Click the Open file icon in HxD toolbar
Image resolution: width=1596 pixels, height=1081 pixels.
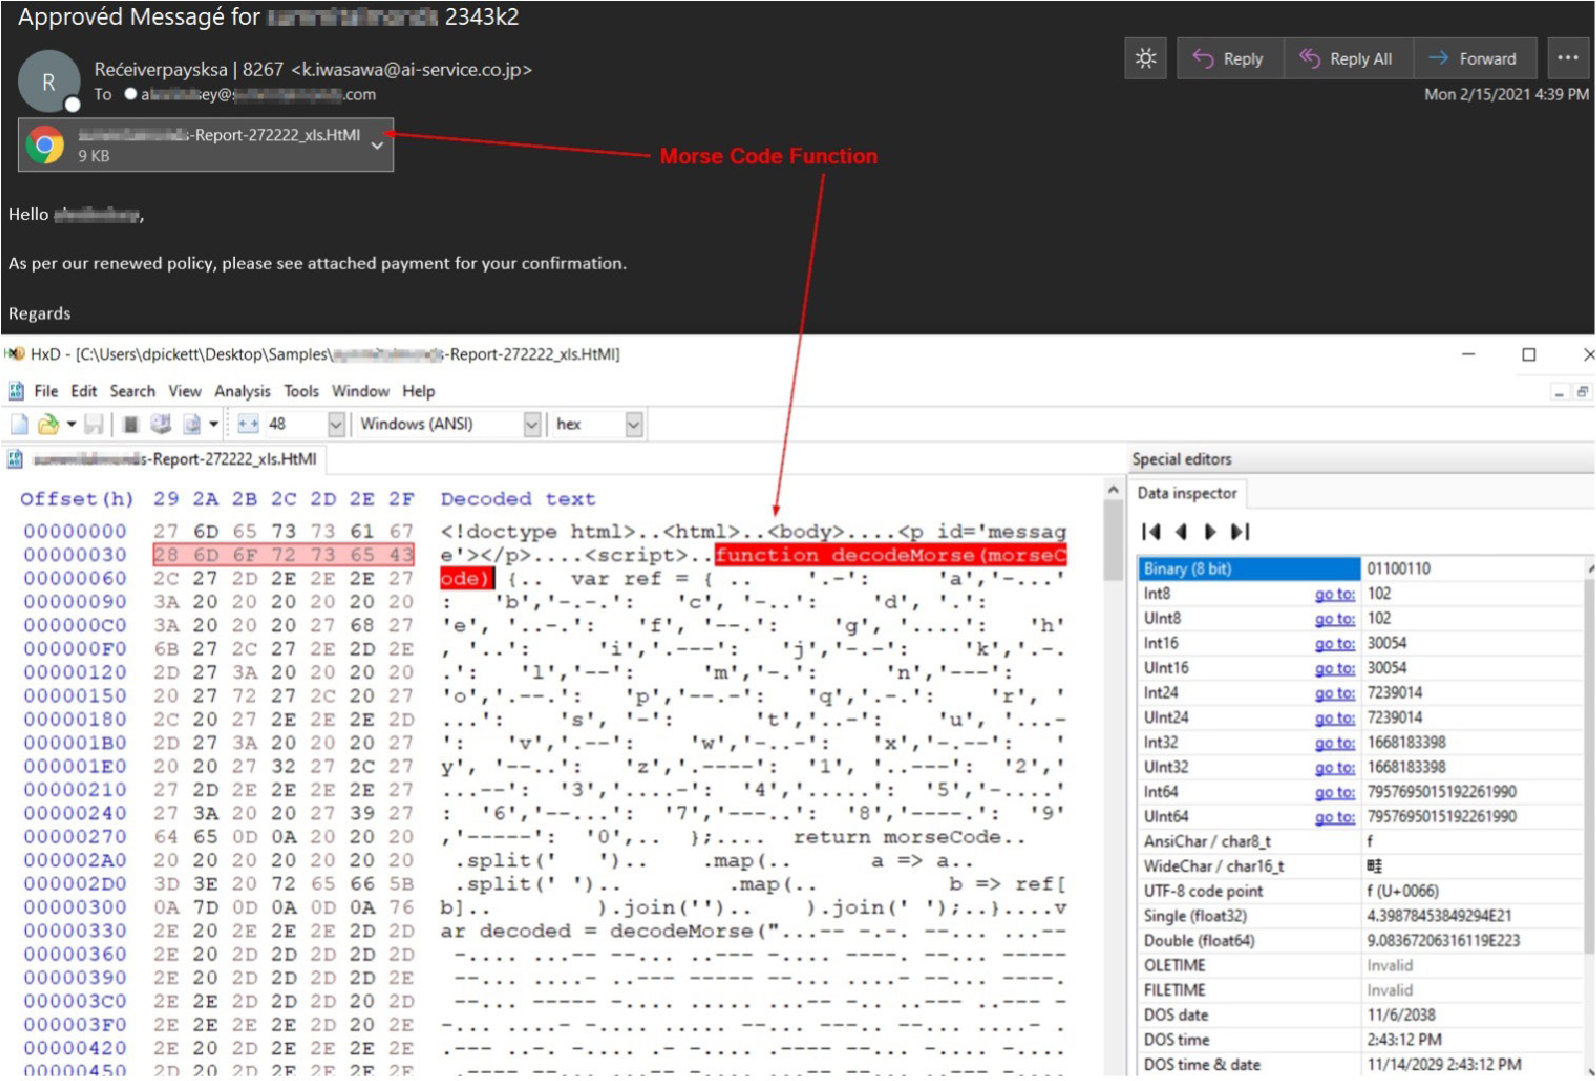click(x=47, y=424)
